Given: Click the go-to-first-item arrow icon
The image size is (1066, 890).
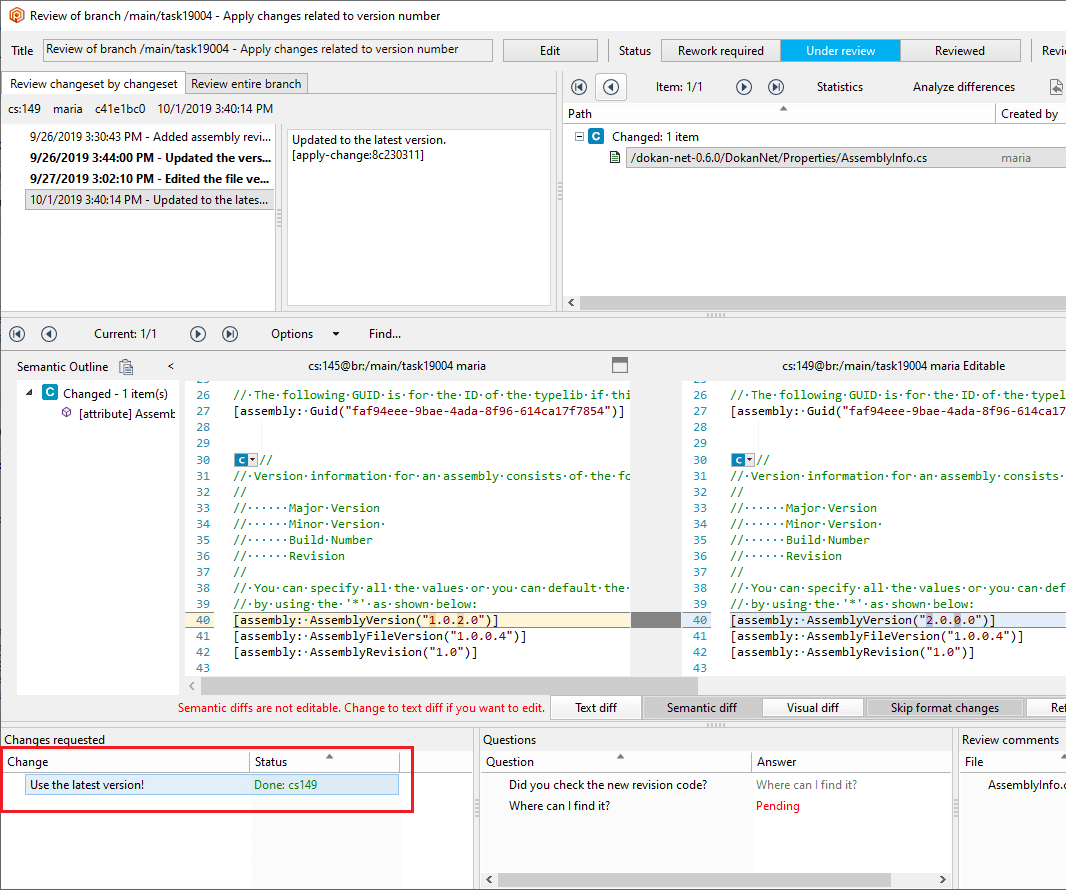Looking at the screenshot, I should 578,87.
